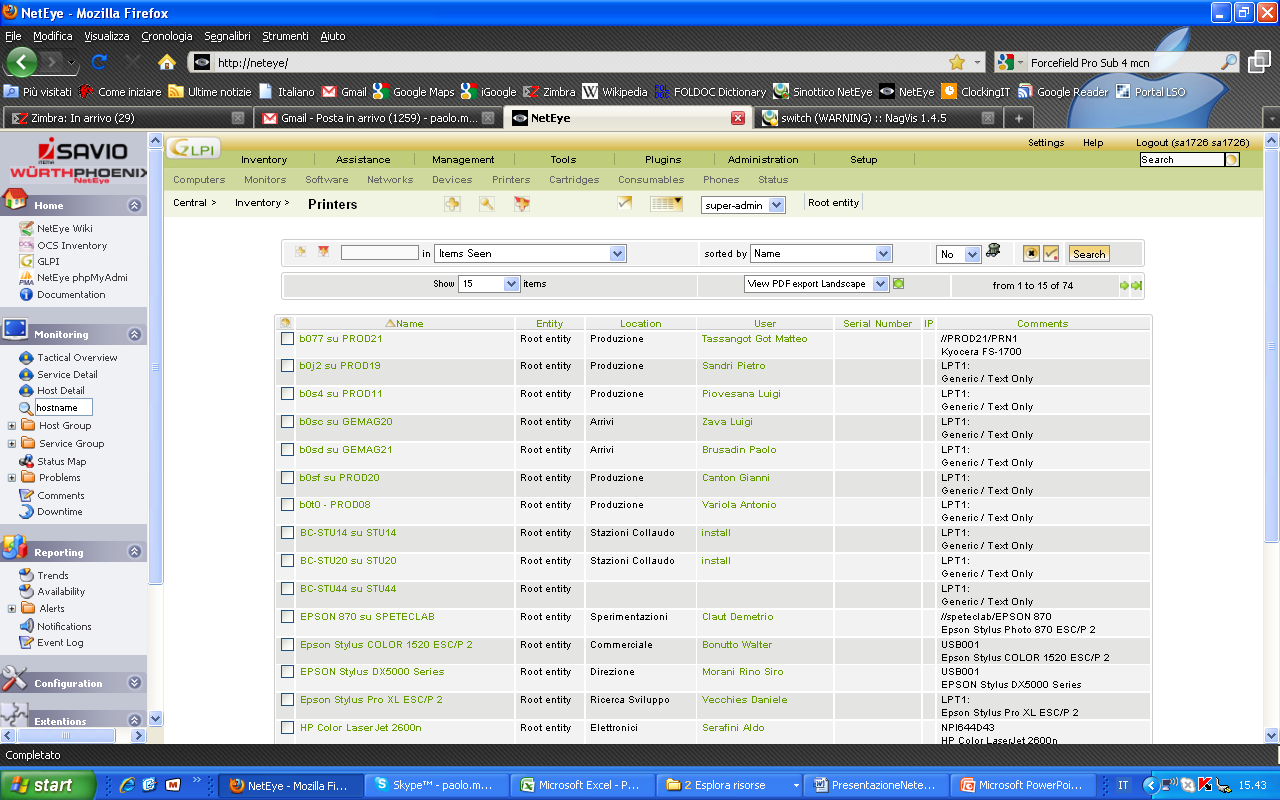Go to next page with green arrow

click(x=1124, y=286)
